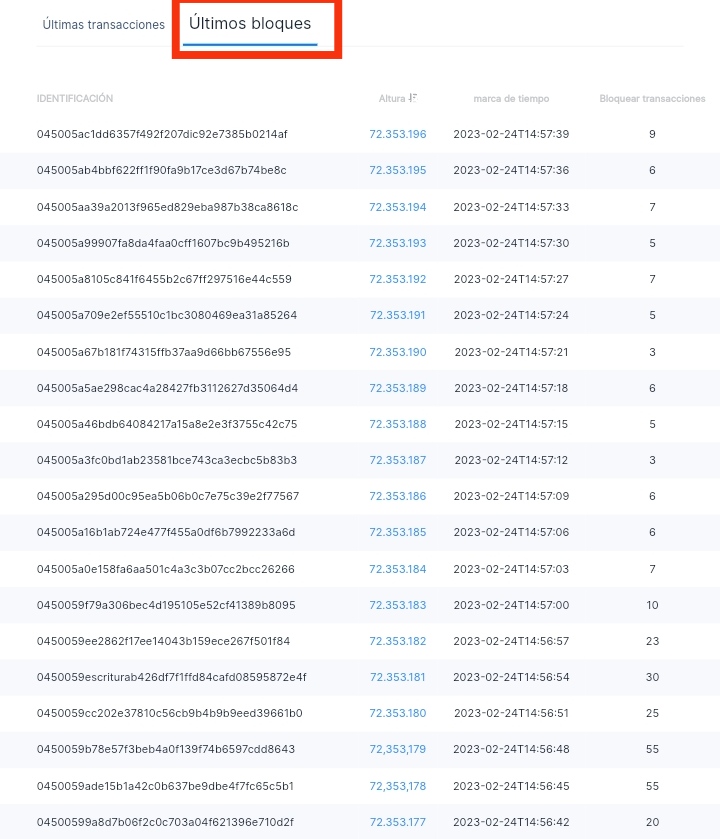The width and height of the screenshot is (720, 839).
Task: Click the Altura sort icon
Action: pyautogui.click(x=412, y=98)
